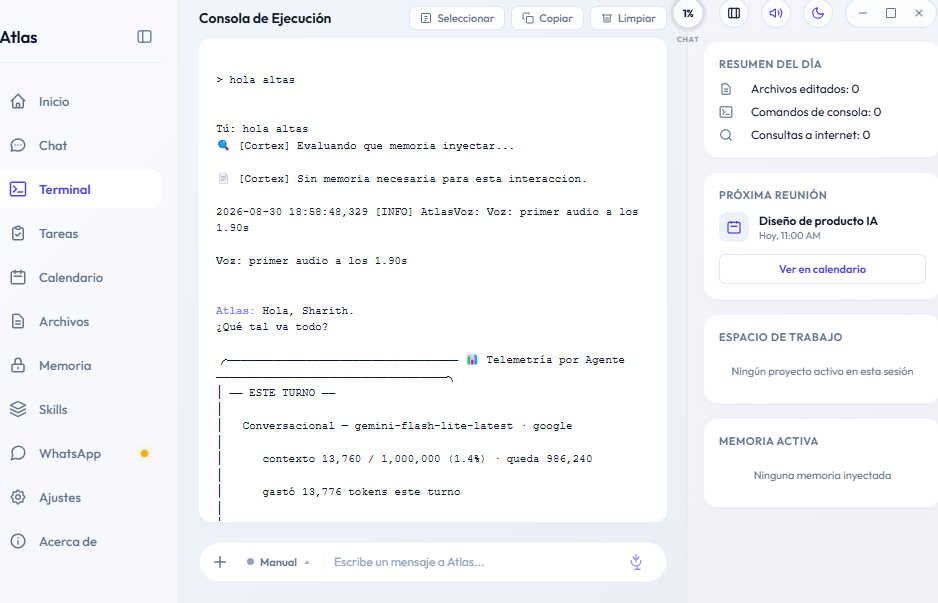This screenshot has width=938, height=603.
Task: Open the Manual mode dropdown
Action: pos(278,562)
